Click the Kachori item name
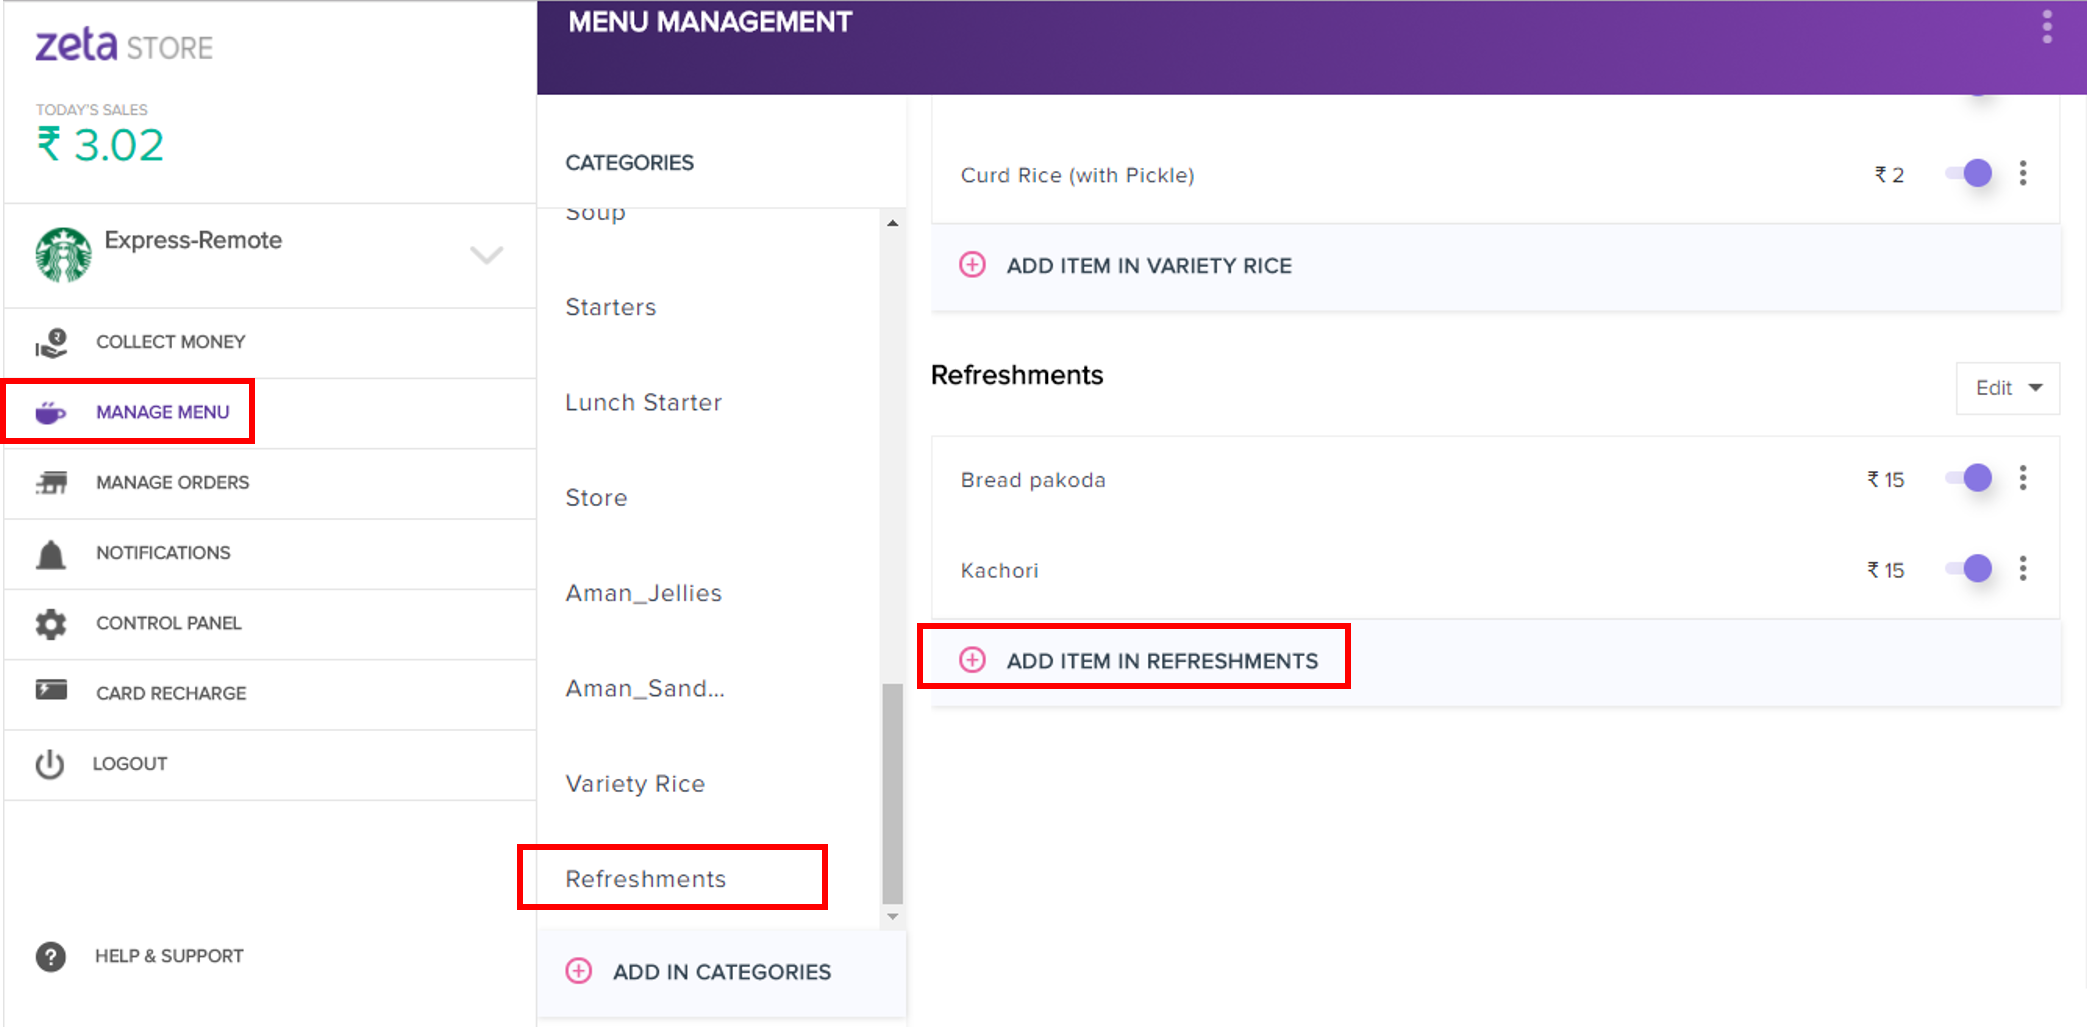 point(1000,570)
